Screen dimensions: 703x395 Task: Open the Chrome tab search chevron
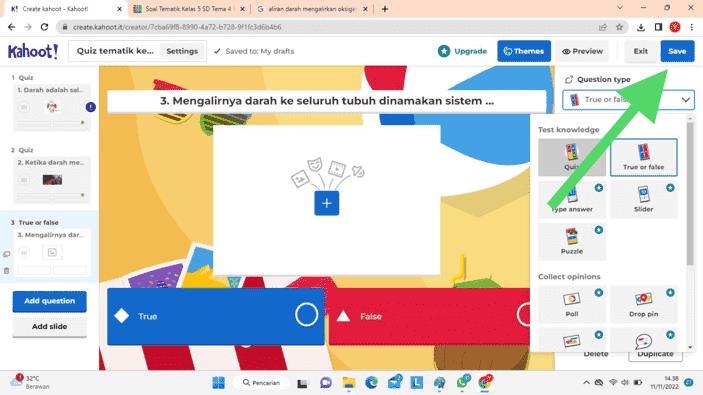[620, 8]
